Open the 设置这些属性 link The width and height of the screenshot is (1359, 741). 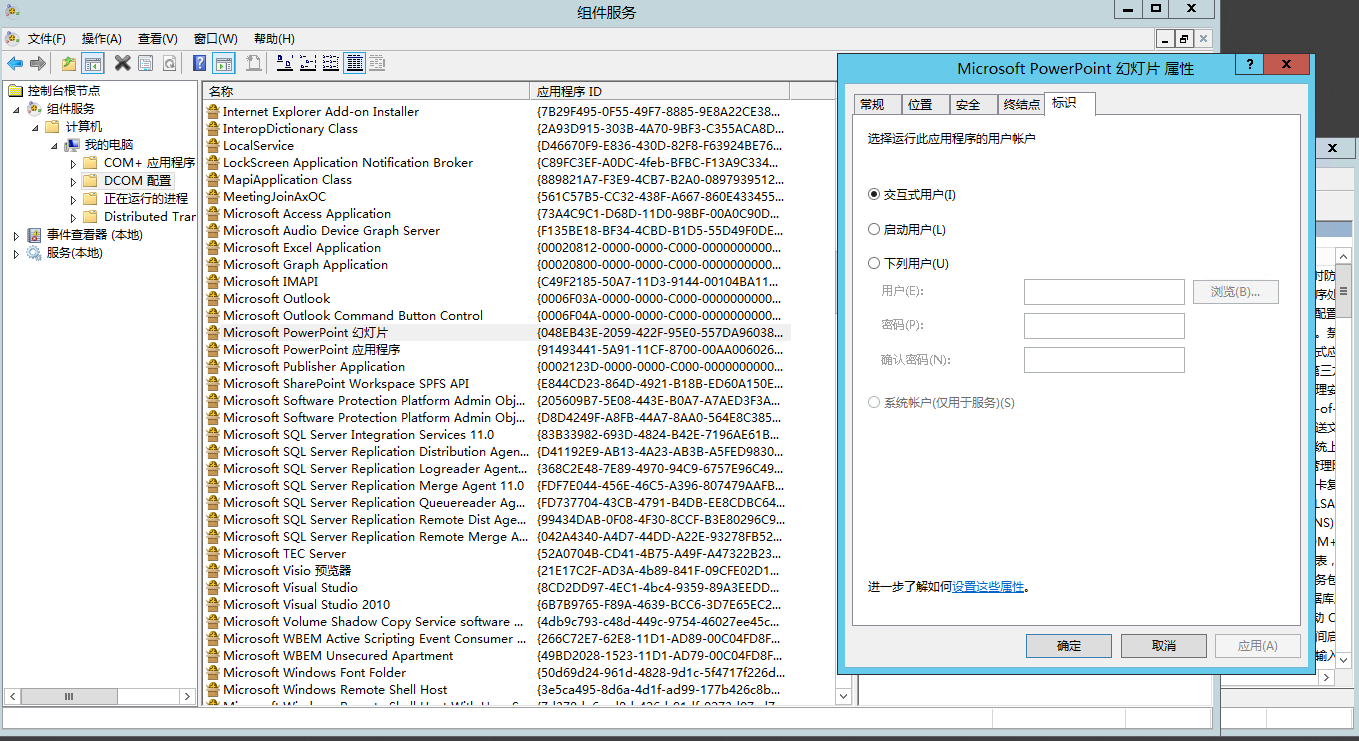pyautogui.click(x=988, y=587)
